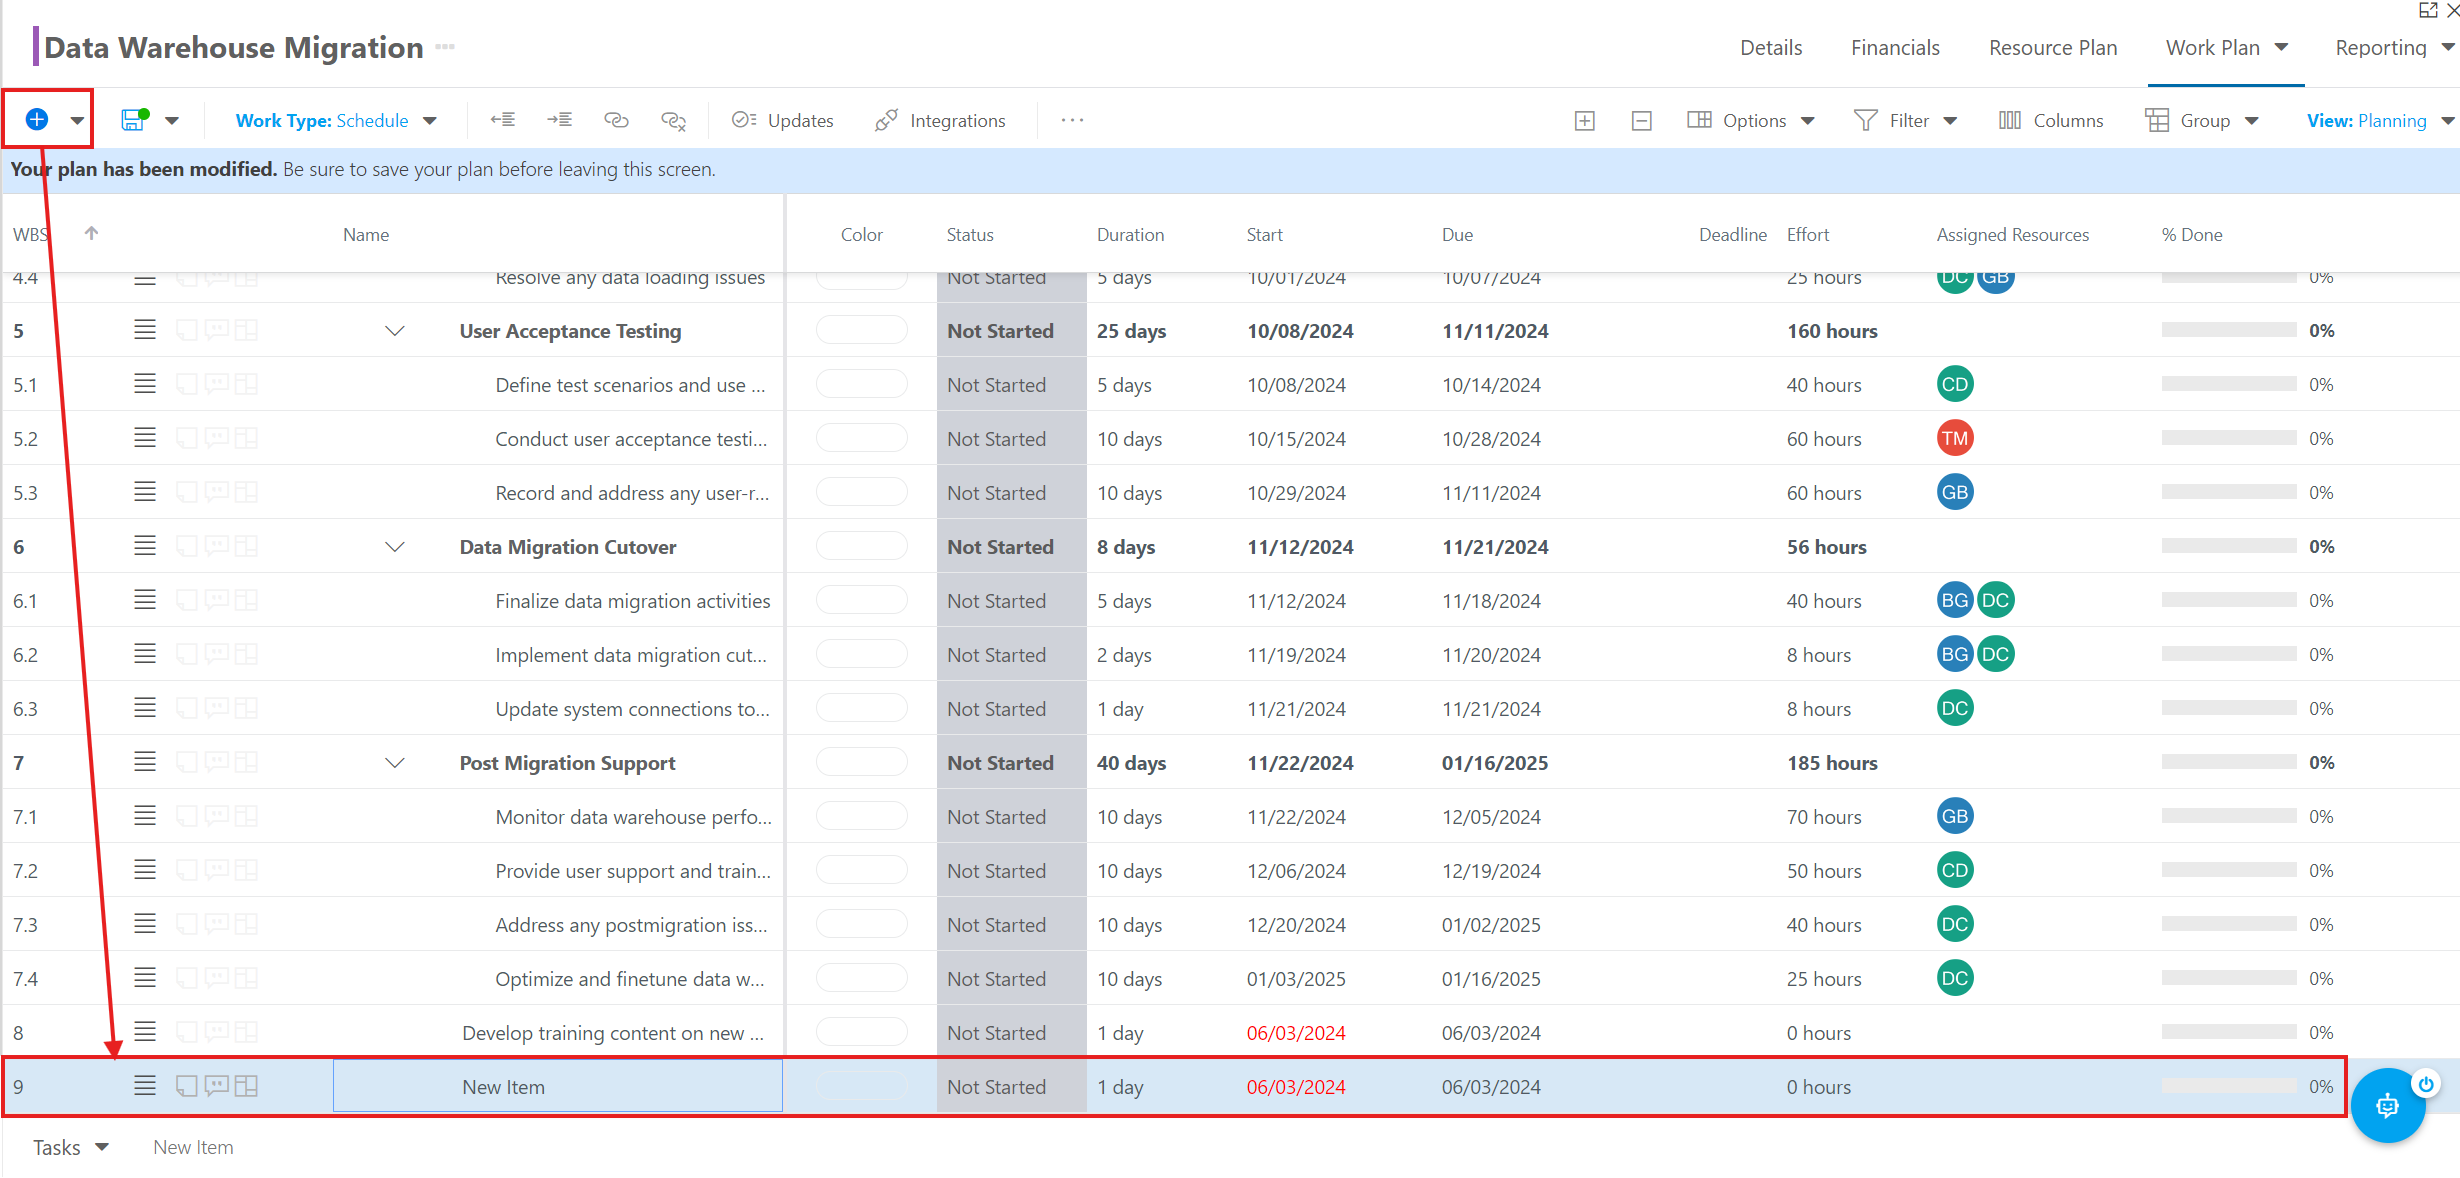Image resolution: width=2460 pixels, height=1178 pixels.
Task: Open Updates from the toolbar
Action: pos(782,120)
